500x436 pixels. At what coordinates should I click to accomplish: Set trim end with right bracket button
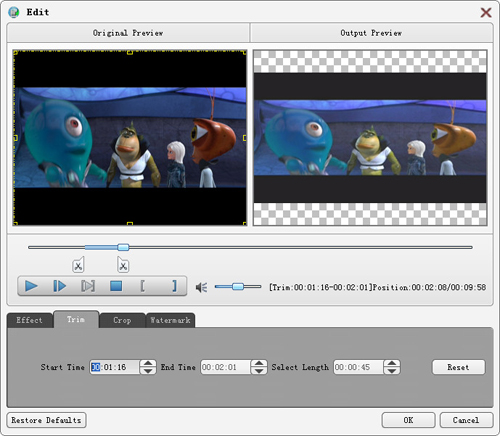[174, 286]
